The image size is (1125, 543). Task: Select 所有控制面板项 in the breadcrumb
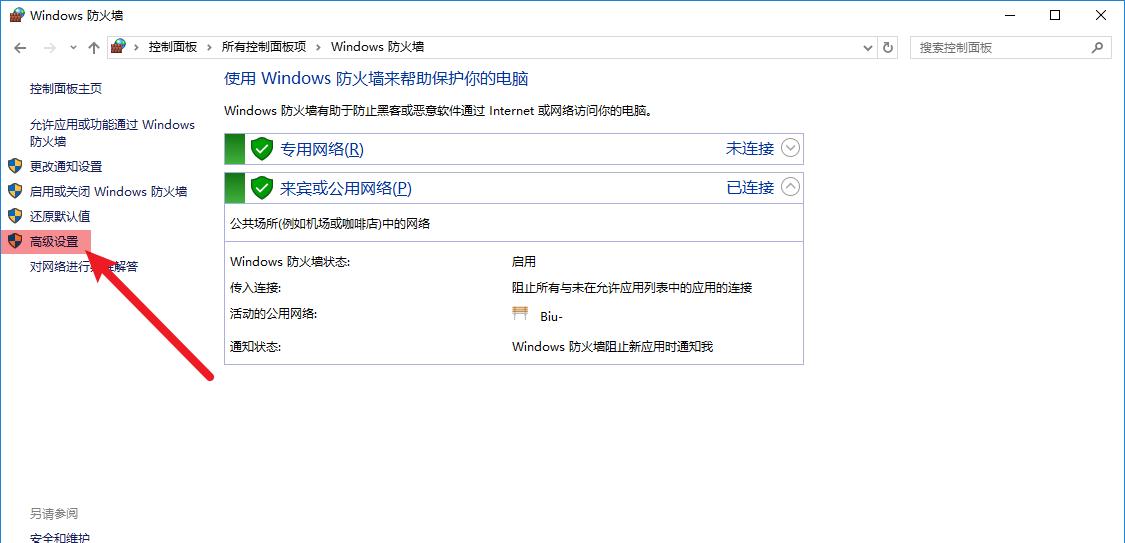click(x=264, y=47)
